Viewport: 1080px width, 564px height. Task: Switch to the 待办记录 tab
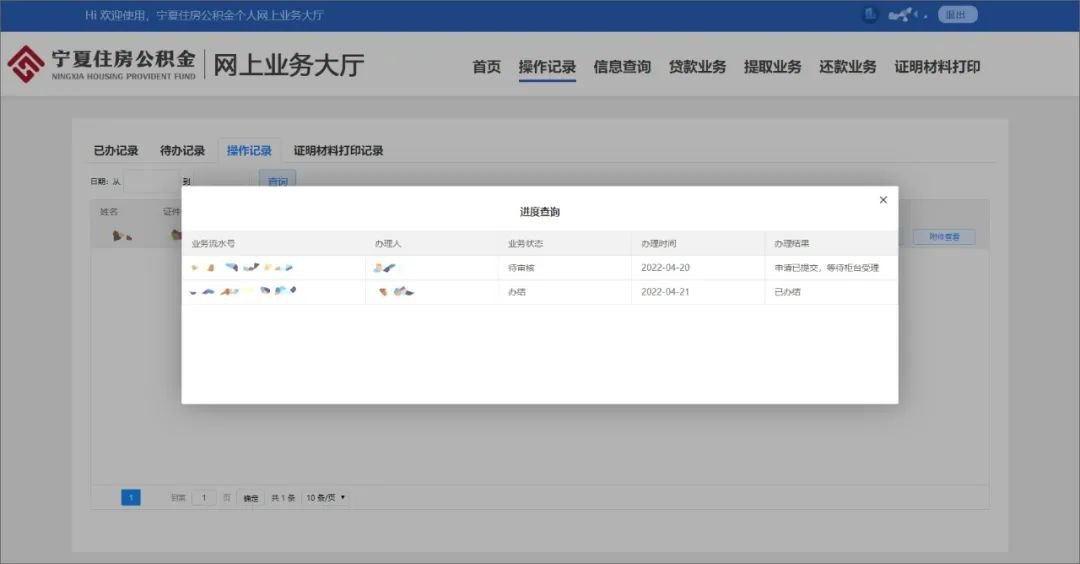click(182, 151)
